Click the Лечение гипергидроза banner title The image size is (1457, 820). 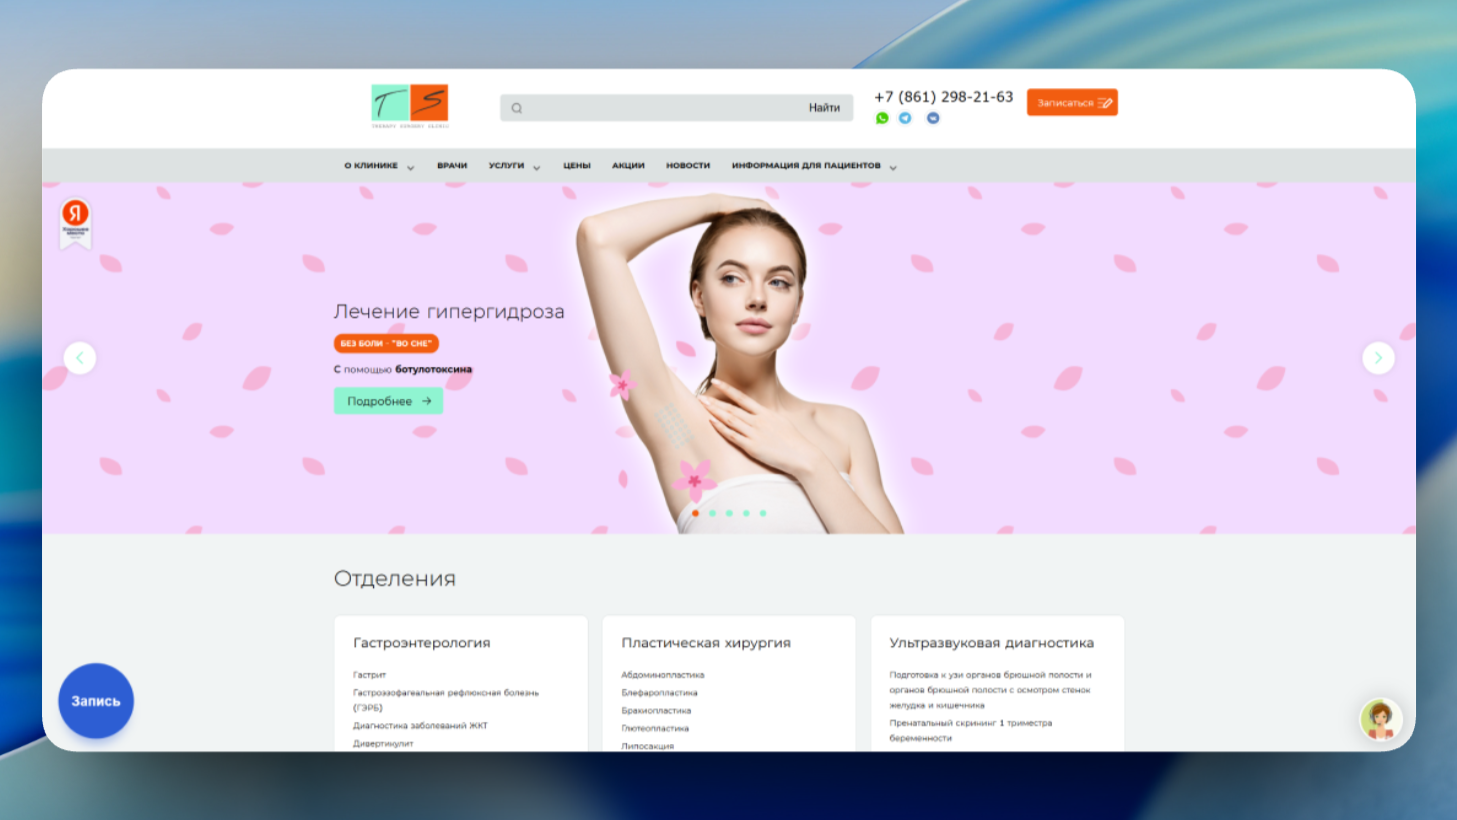coord(449,312)
